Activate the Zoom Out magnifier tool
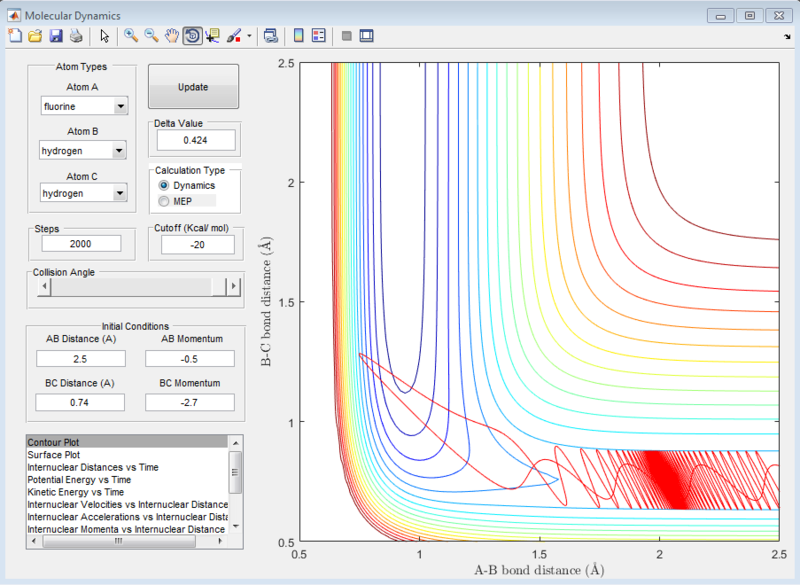 click(x=151, y=36)
